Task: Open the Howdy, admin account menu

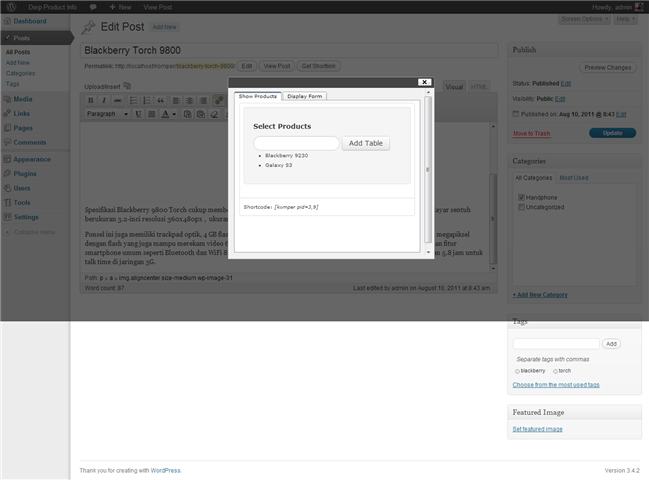Action: 617,7
